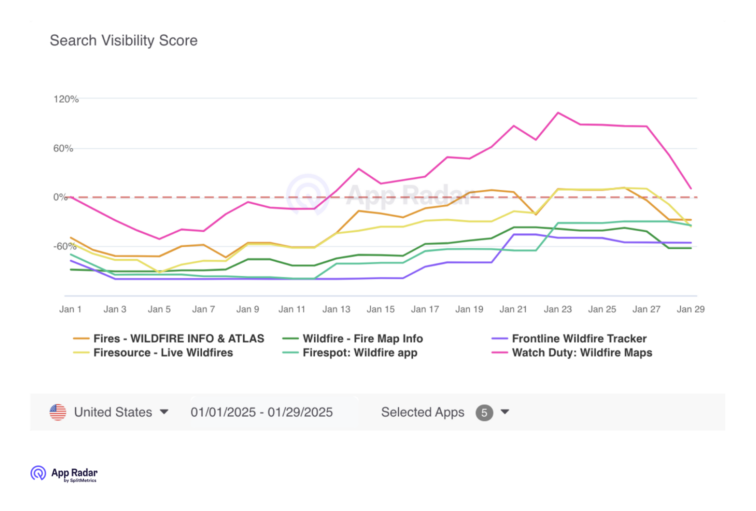Screen dimensions: 756x511
Task: Click the Watch Duty peak at Jan 23
Action: coord(558,113)
